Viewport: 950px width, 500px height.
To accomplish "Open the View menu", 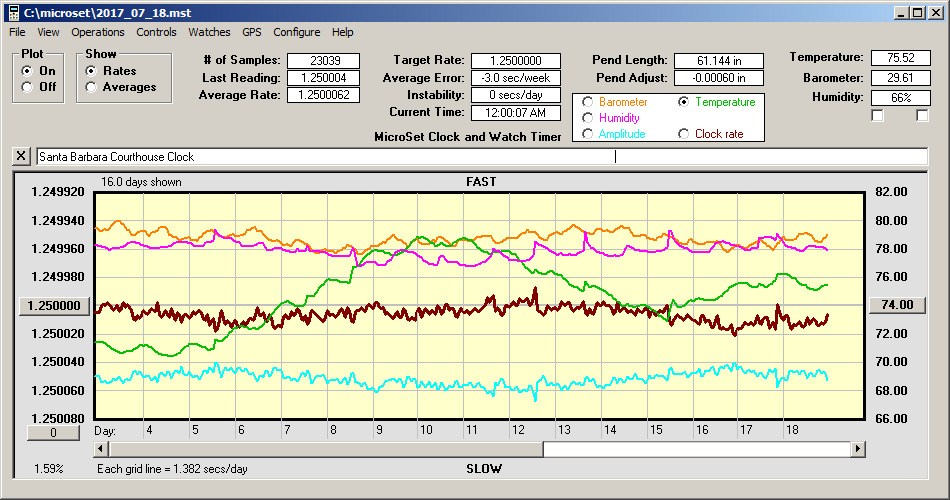I will 48,32.
